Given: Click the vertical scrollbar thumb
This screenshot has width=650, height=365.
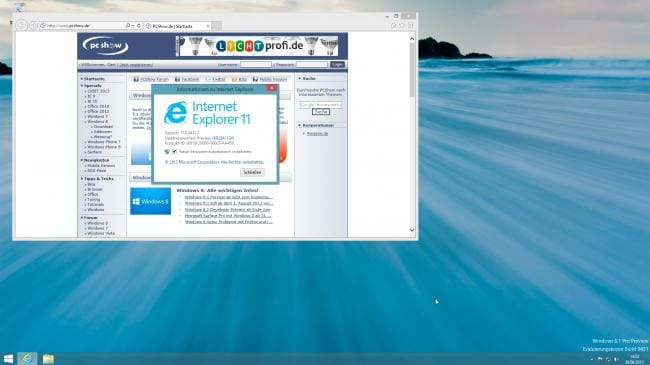Looking at the screenshot, I should point(412,71).
